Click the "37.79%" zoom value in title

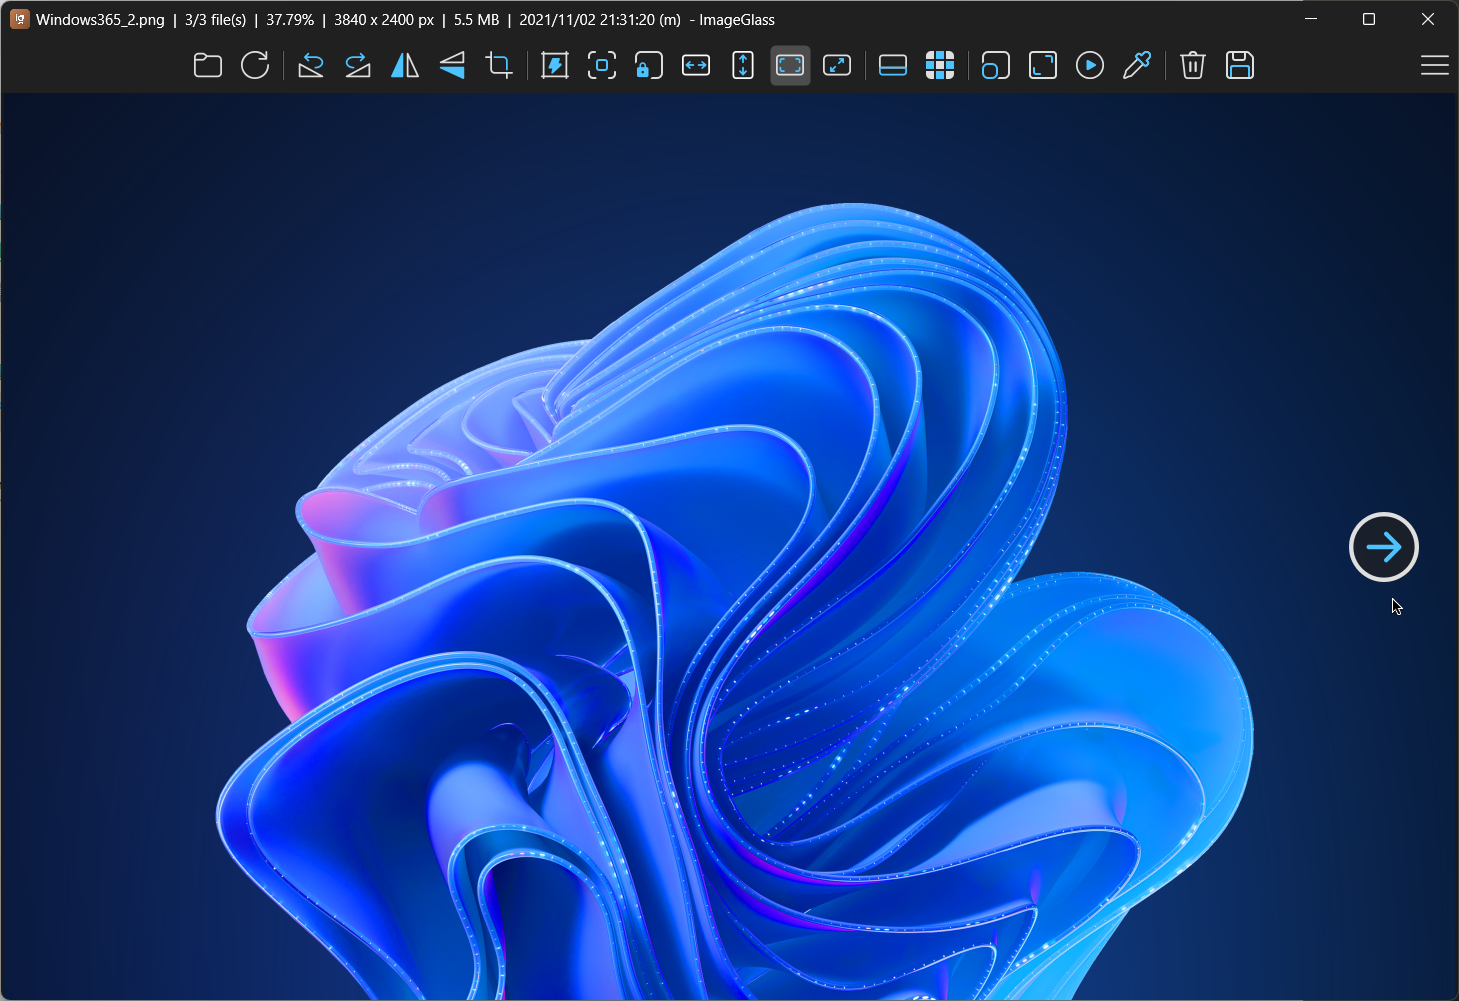tap(290, 20)
